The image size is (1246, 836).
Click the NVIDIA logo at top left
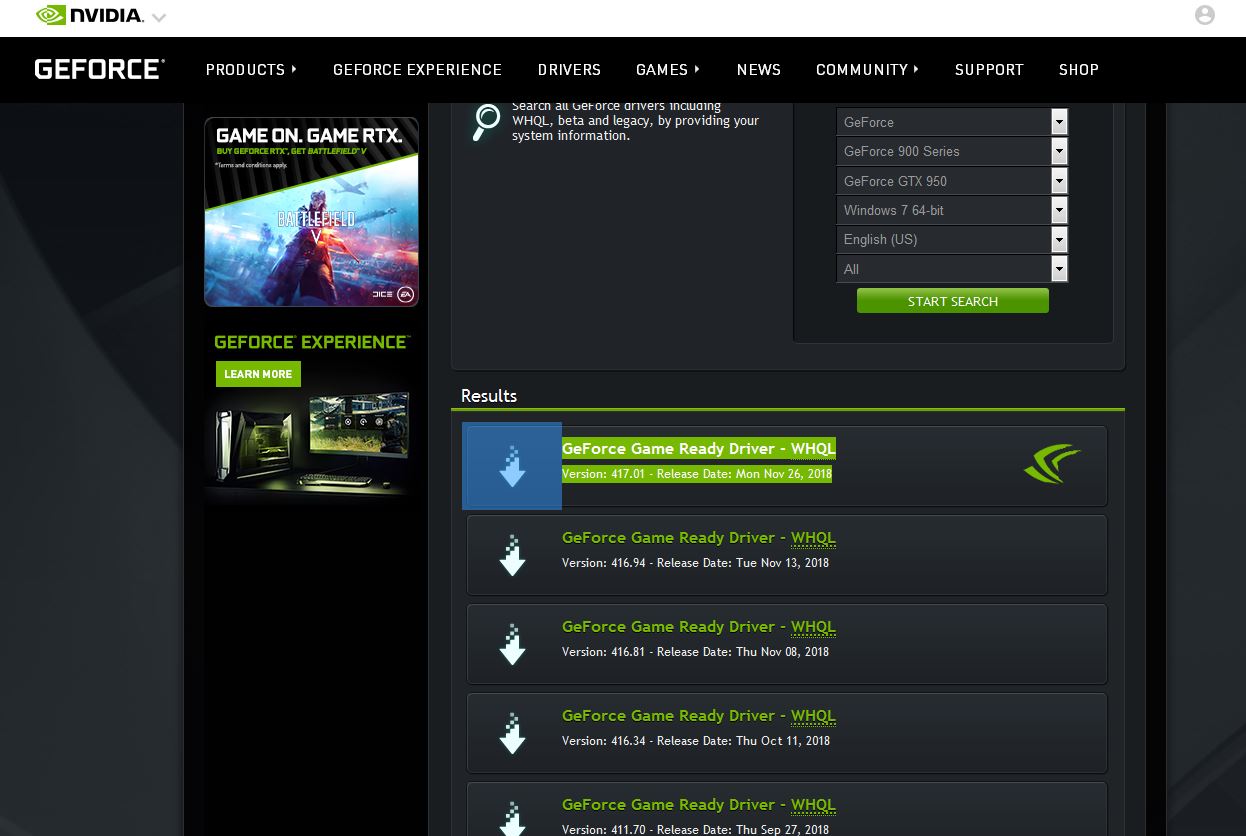point(90,16)
